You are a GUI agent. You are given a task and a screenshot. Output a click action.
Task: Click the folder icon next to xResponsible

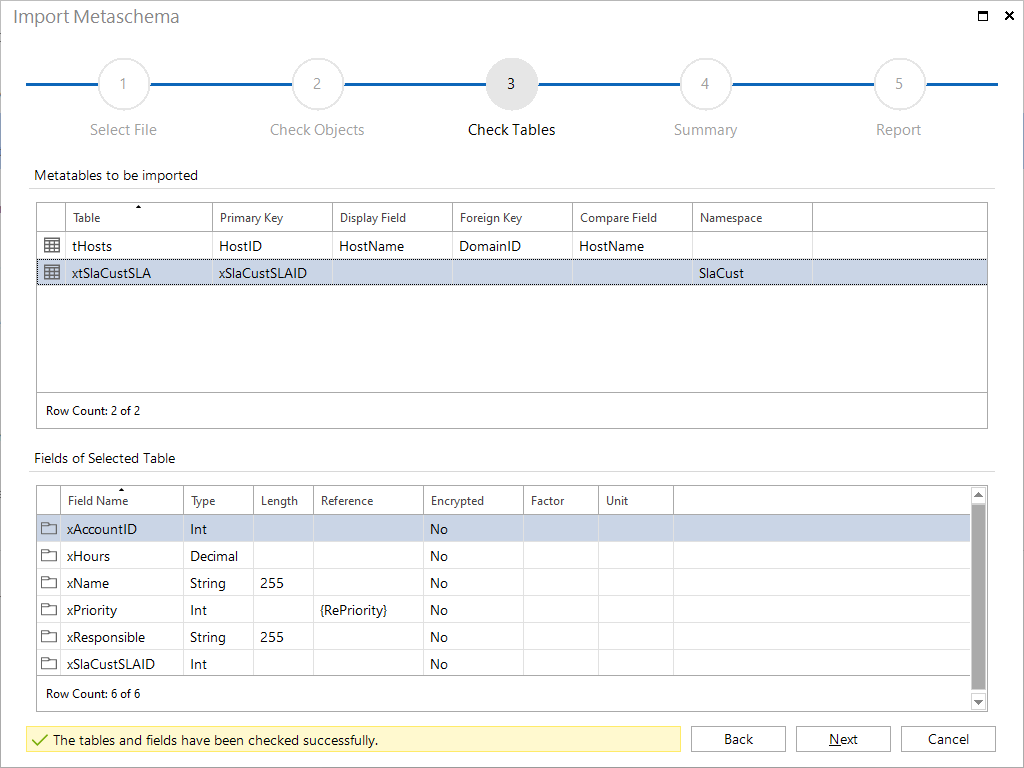49,637
